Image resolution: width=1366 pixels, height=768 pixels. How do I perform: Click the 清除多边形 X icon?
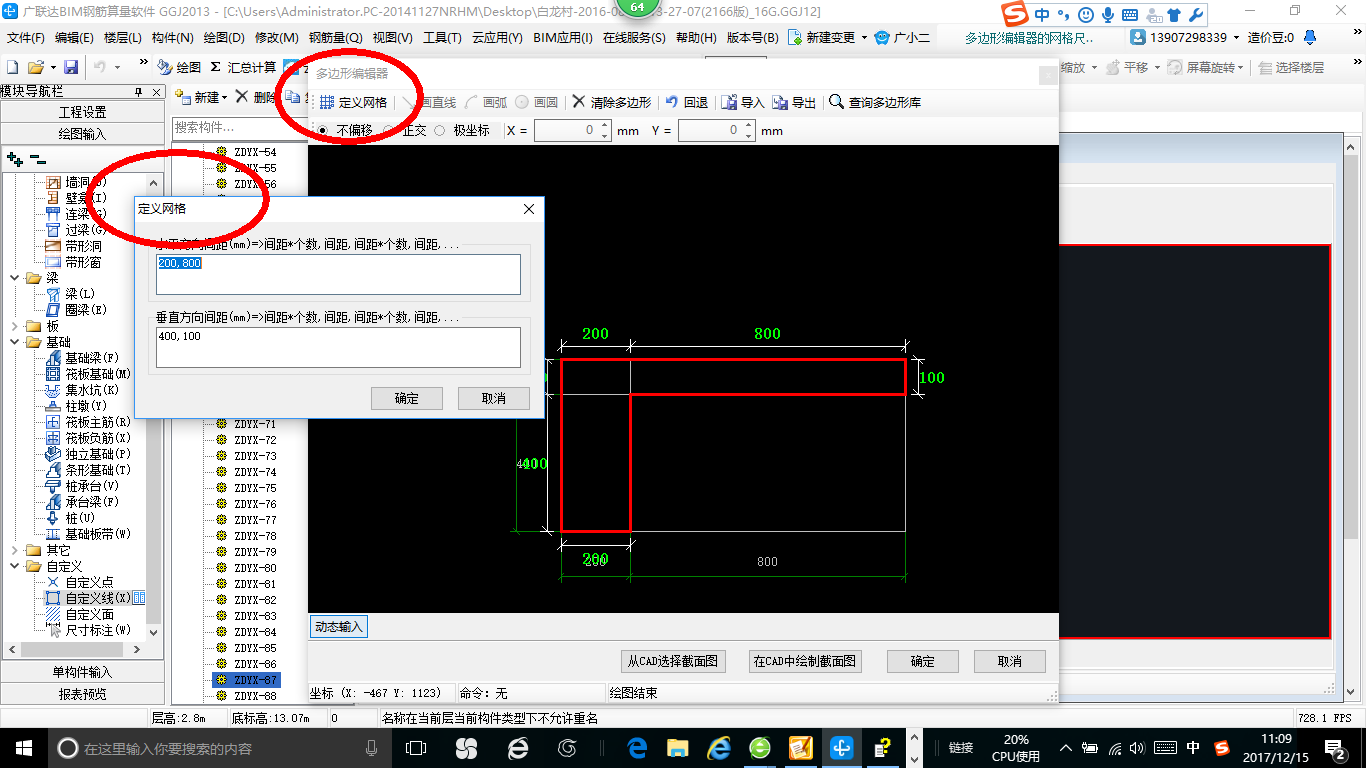coord(578,102)
